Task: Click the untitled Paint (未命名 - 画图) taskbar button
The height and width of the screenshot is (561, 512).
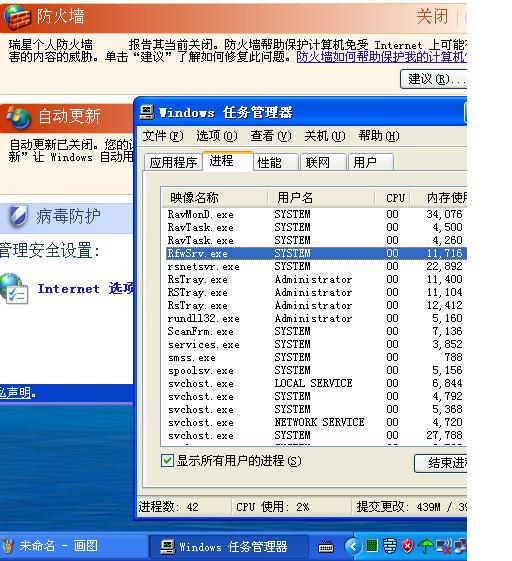Action: tap(73, 546)
